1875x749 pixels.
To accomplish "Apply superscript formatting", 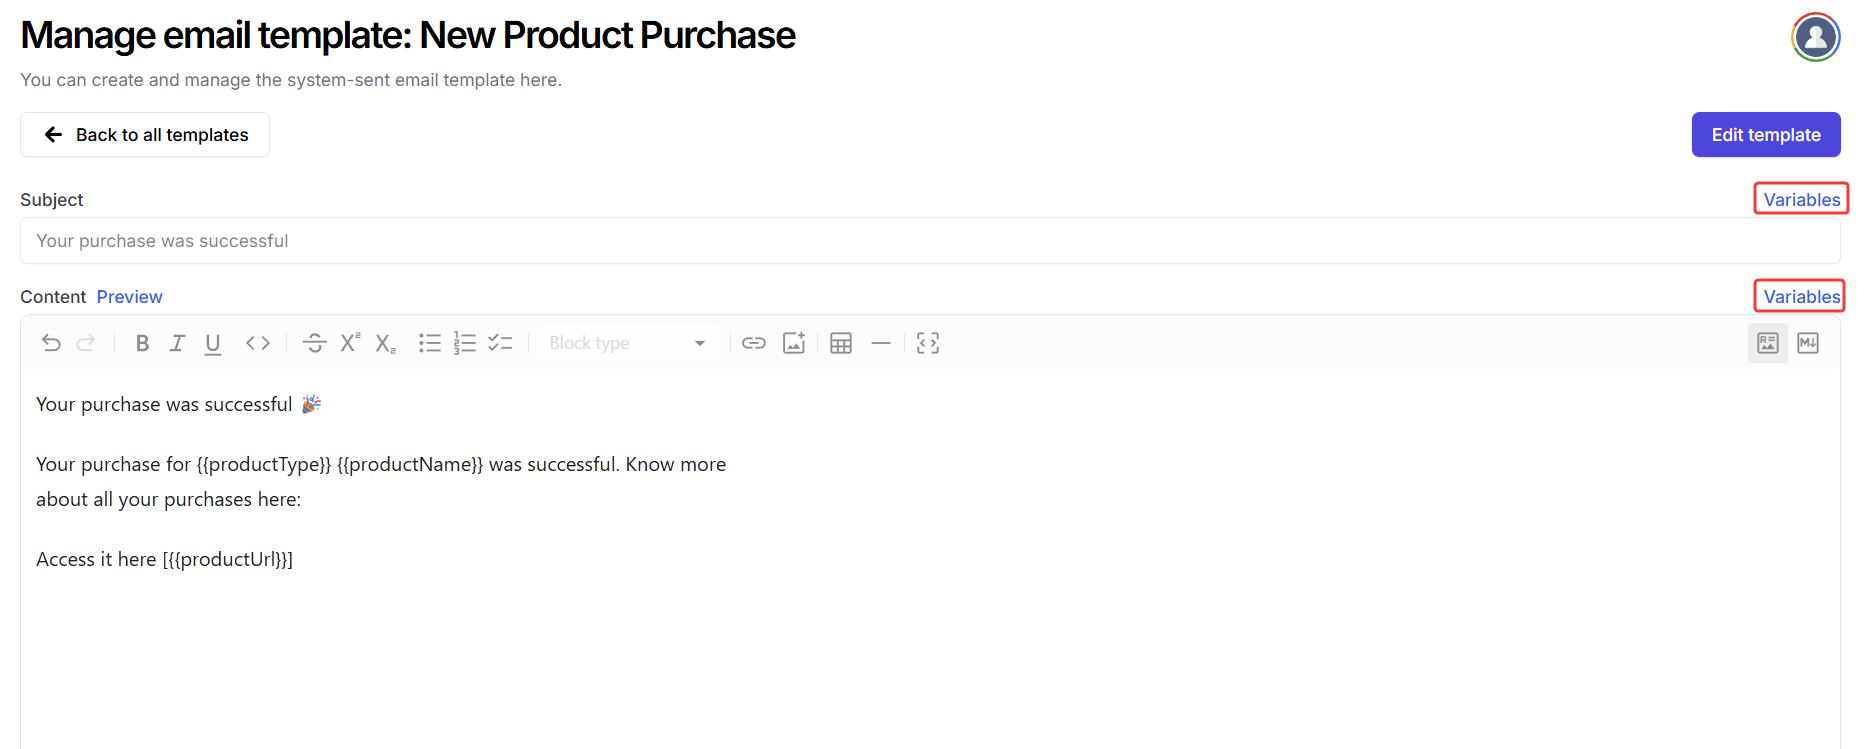I will (350, 343).
